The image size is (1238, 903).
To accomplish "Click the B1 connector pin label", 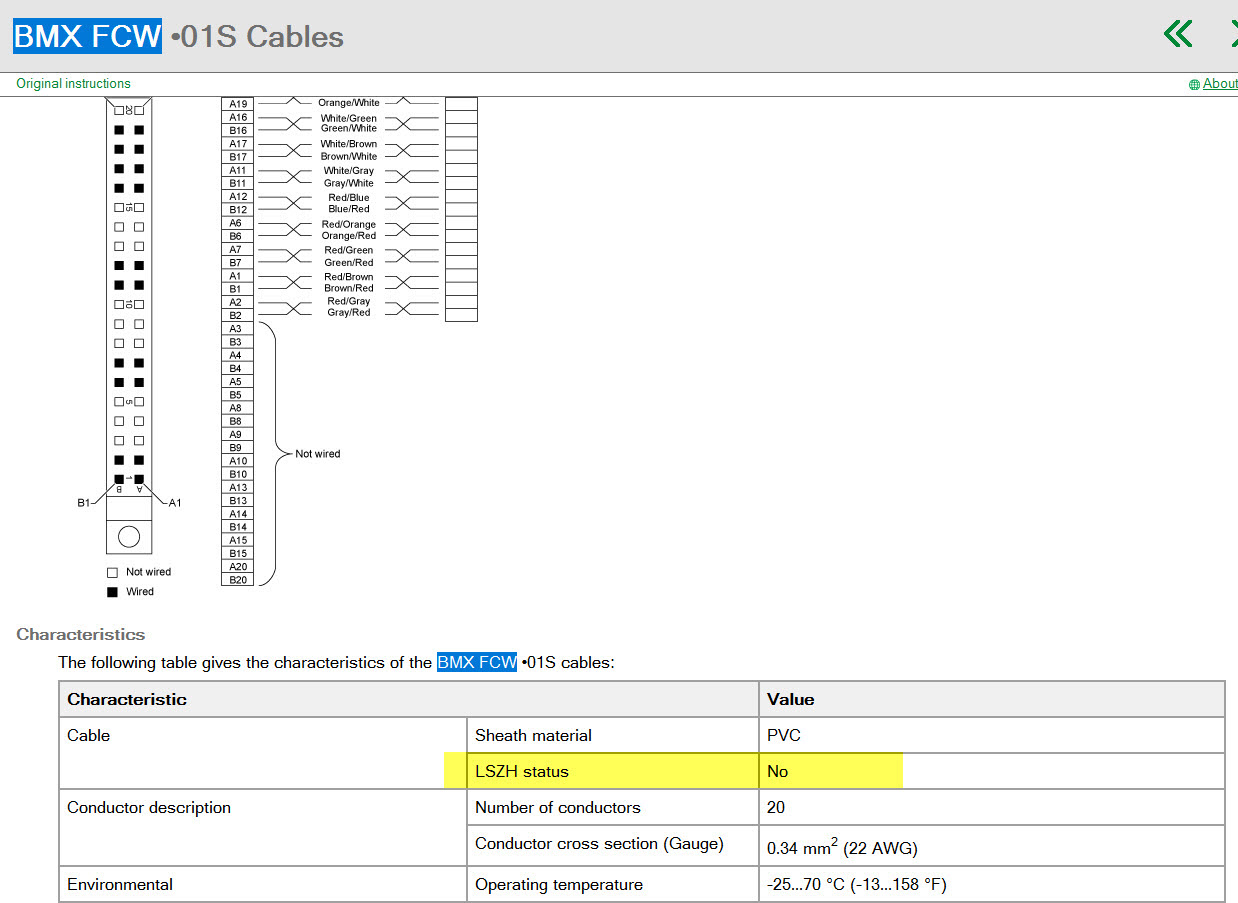I will (84, 502).
